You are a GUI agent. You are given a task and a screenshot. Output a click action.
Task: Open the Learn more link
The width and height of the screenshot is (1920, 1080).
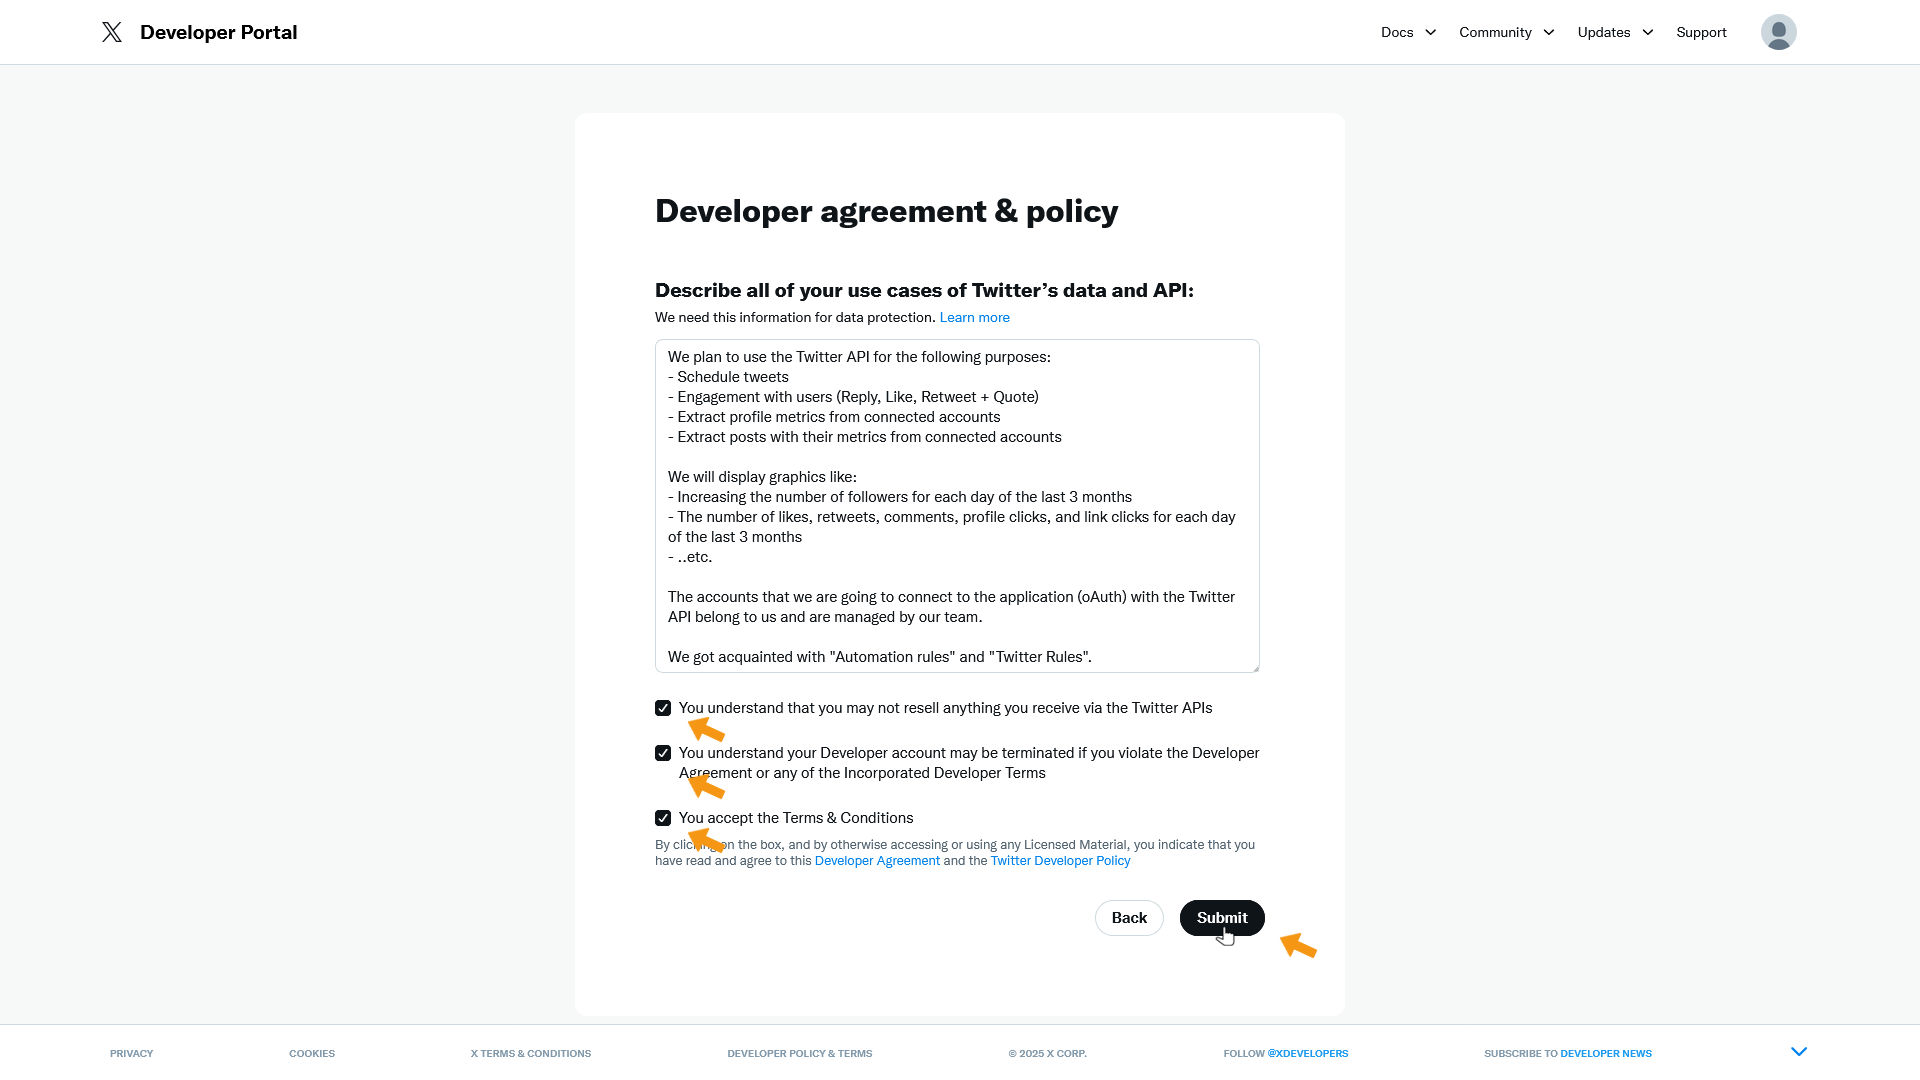pos(974,318)
